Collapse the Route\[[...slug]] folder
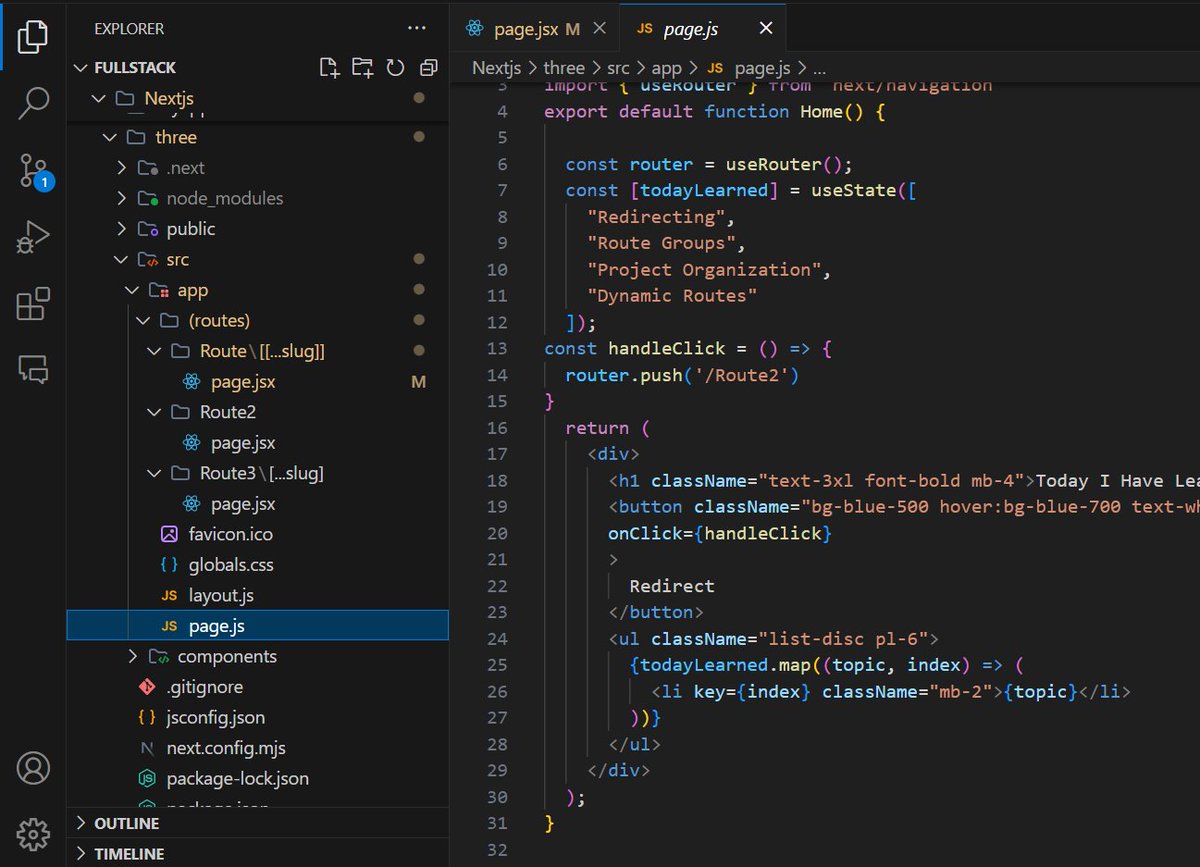Viewport: 1200px width, 867px height. tap(257, 351)
